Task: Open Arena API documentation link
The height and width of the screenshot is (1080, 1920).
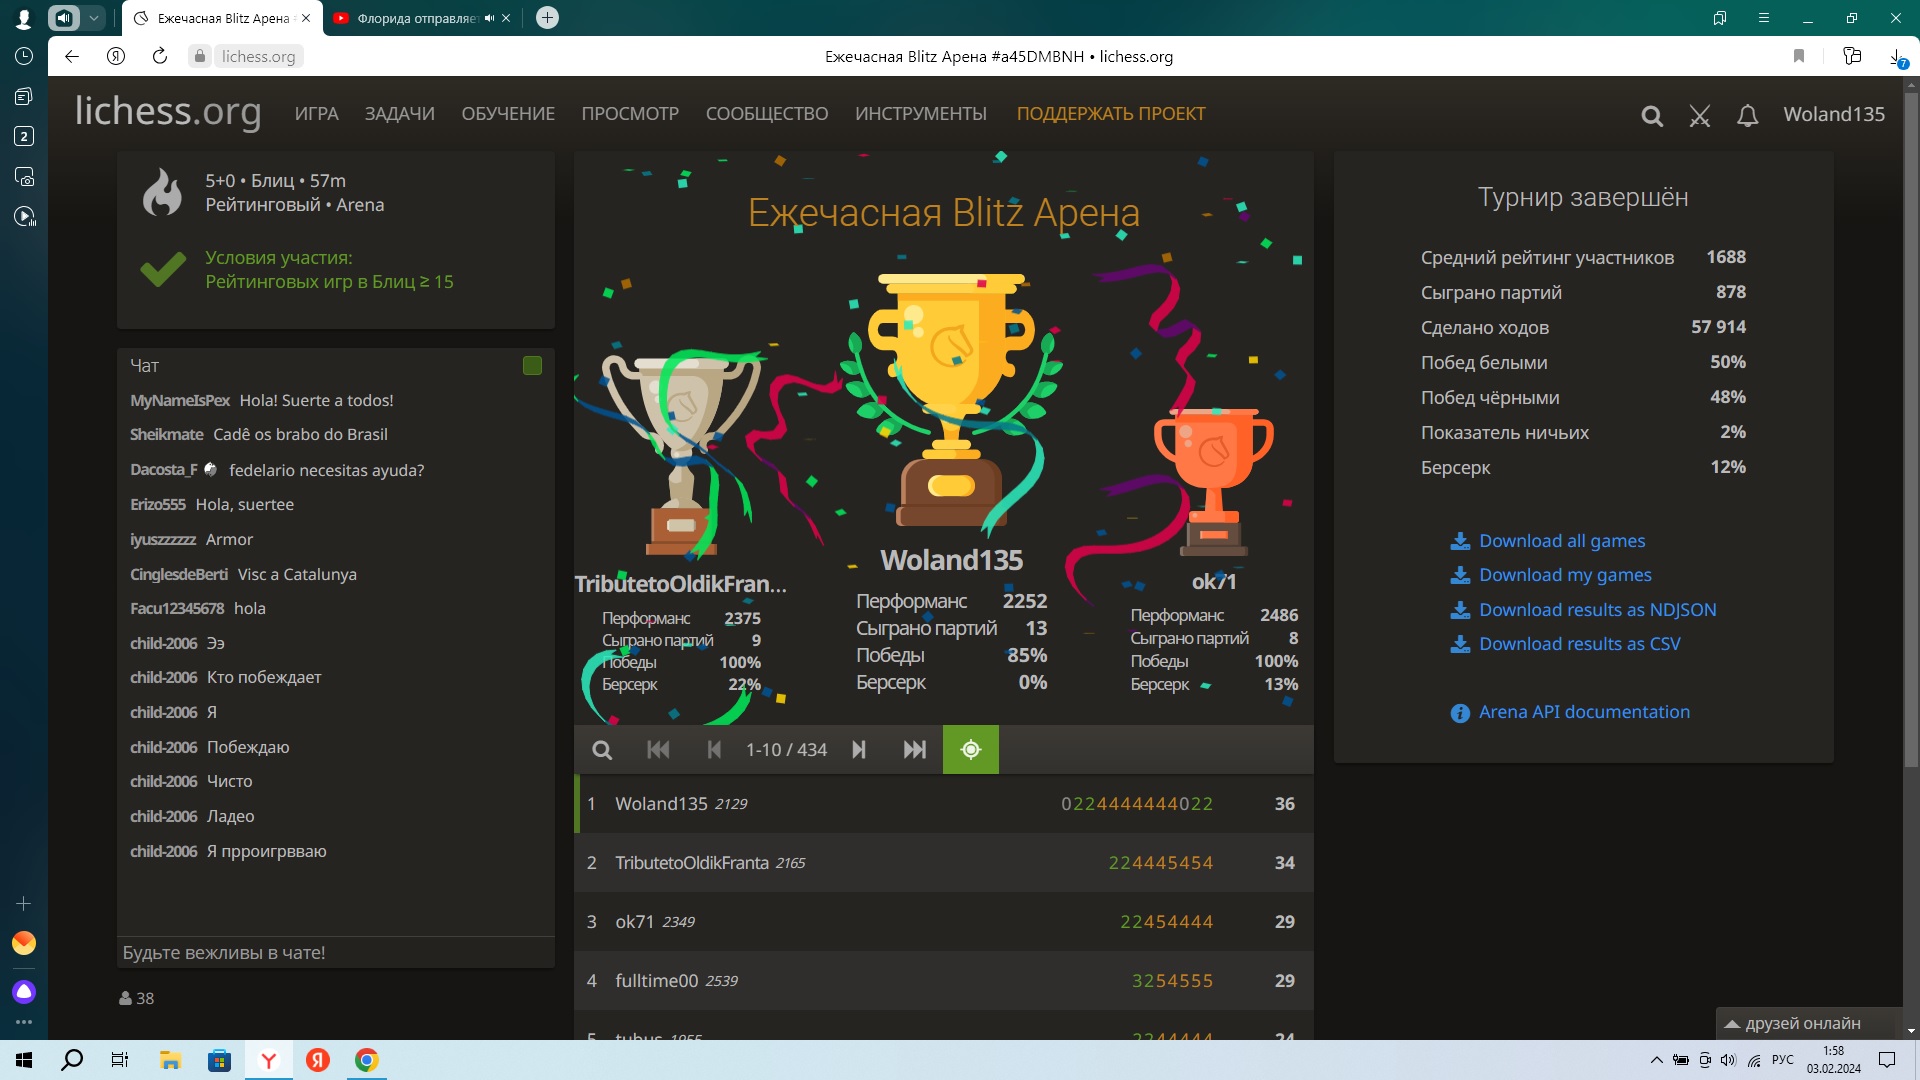Action: [1570, 712]
